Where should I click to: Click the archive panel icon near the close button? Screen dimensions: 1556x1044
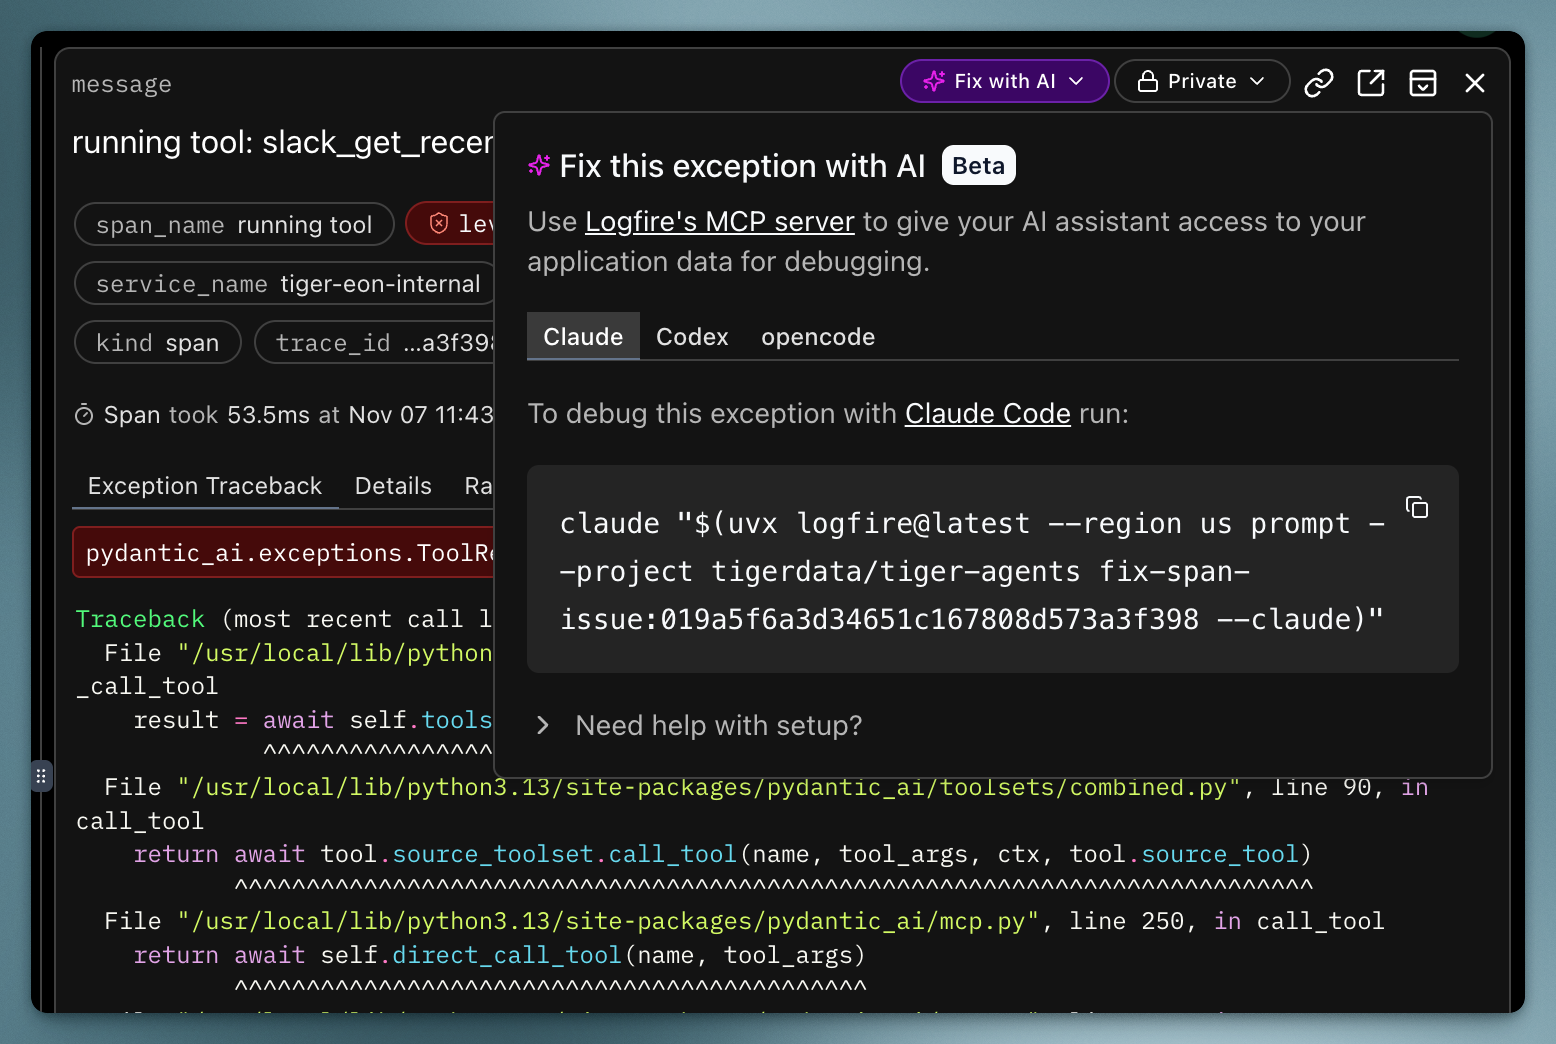[1423, 82]
